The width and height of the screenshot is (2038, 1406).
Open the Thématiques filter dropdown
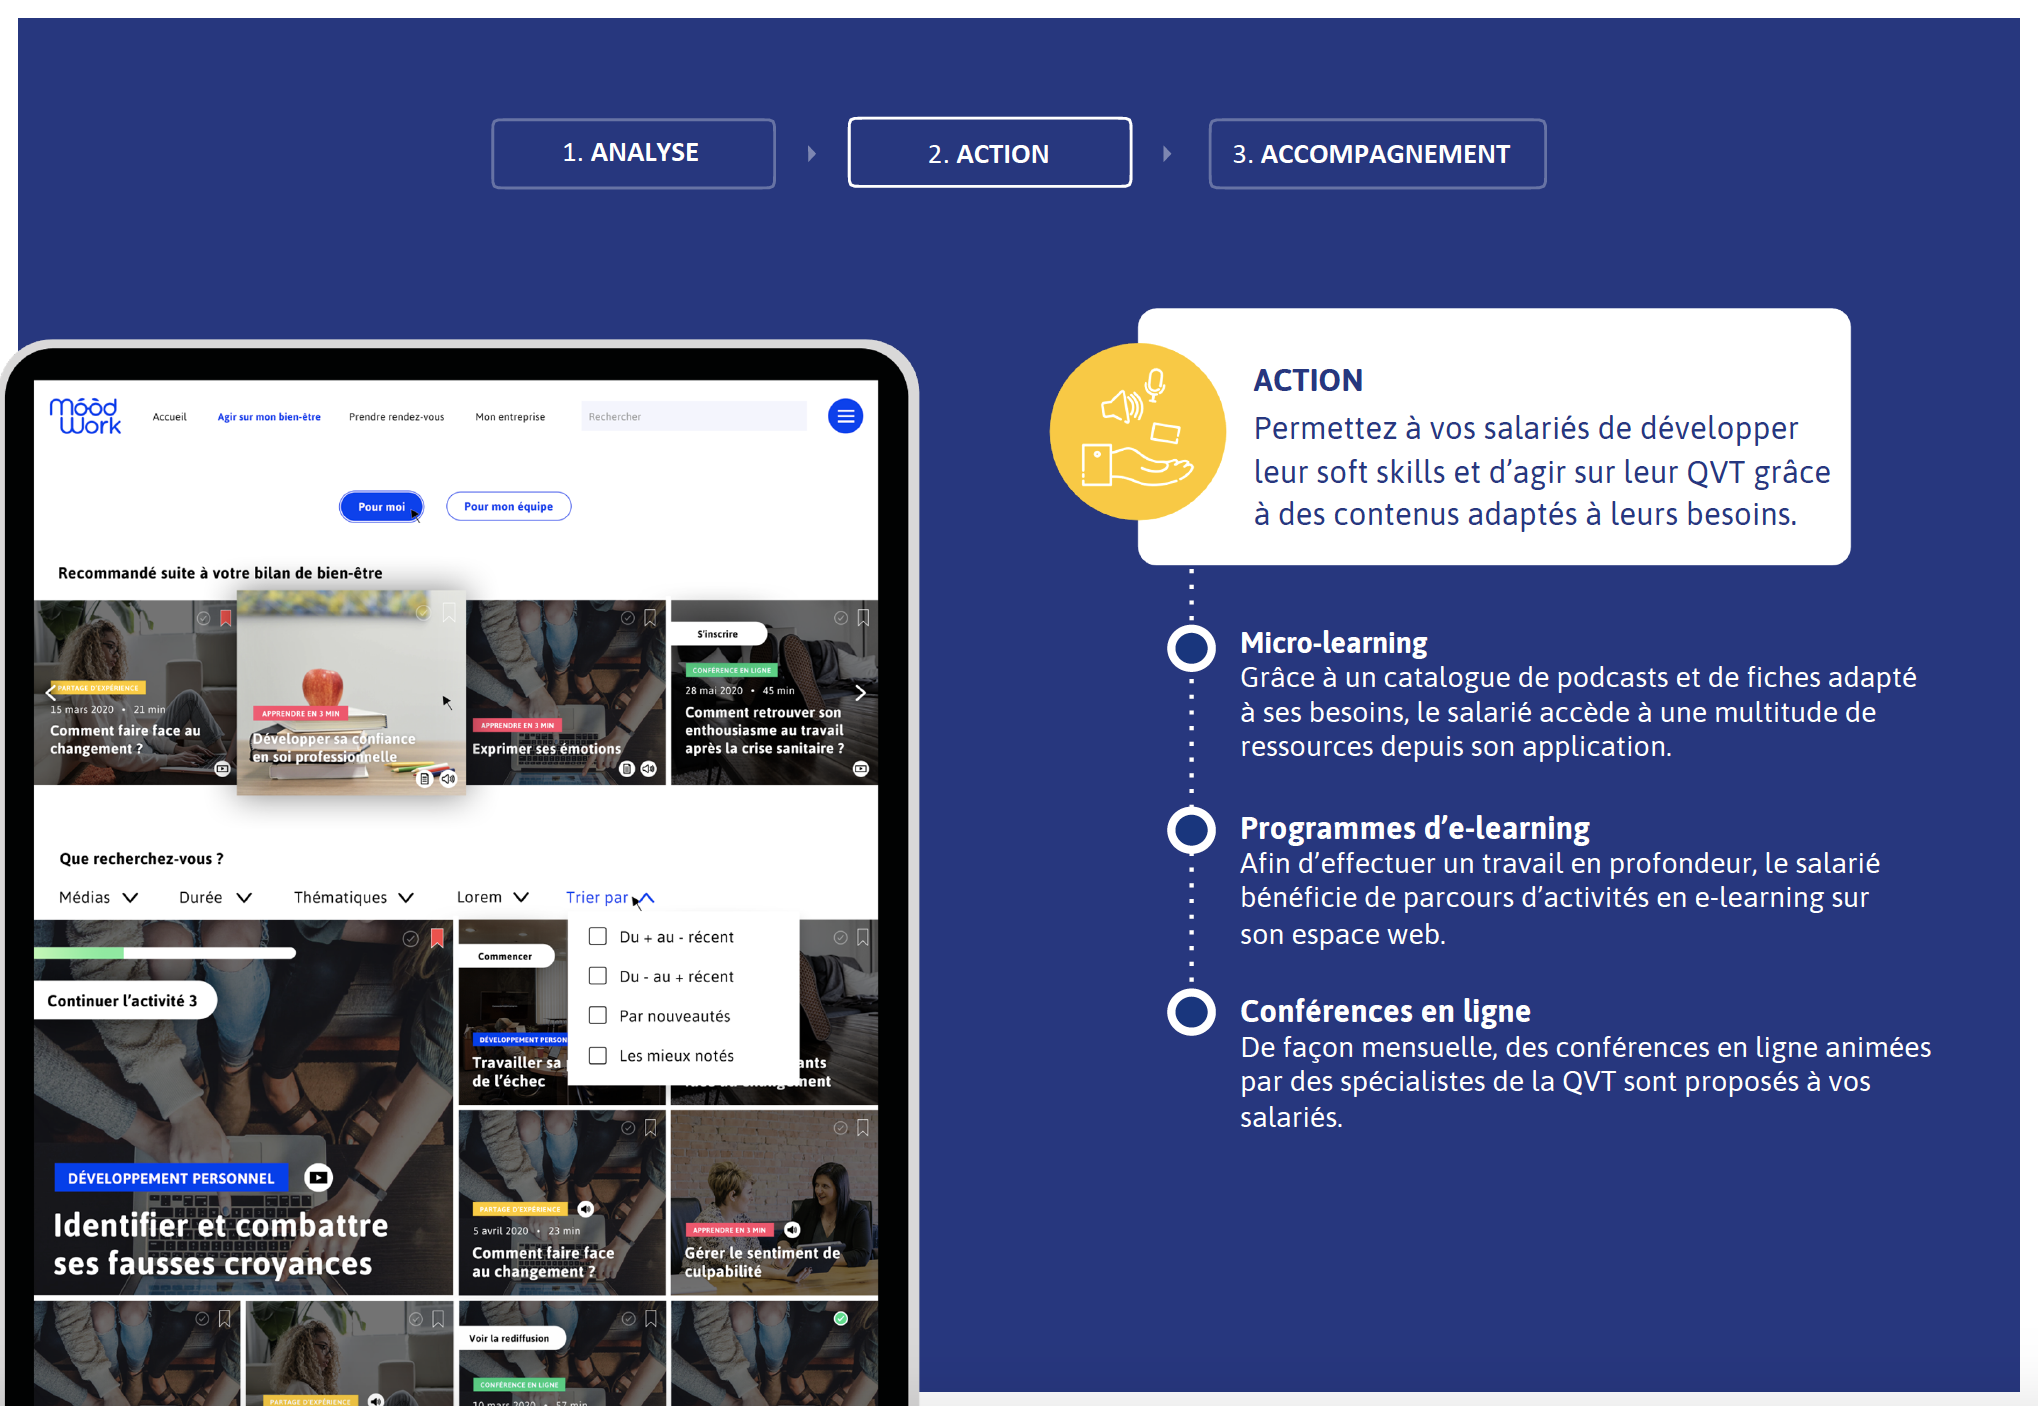[x=354, y=897]
